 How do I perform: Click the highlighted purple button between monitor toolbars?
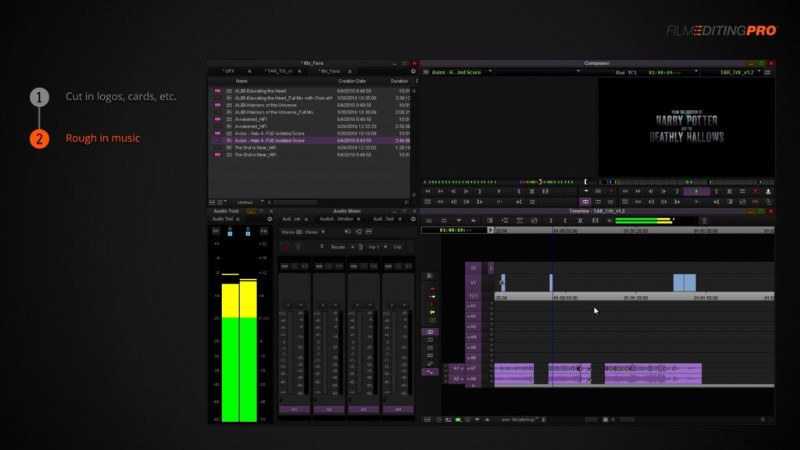click(585, 202)
